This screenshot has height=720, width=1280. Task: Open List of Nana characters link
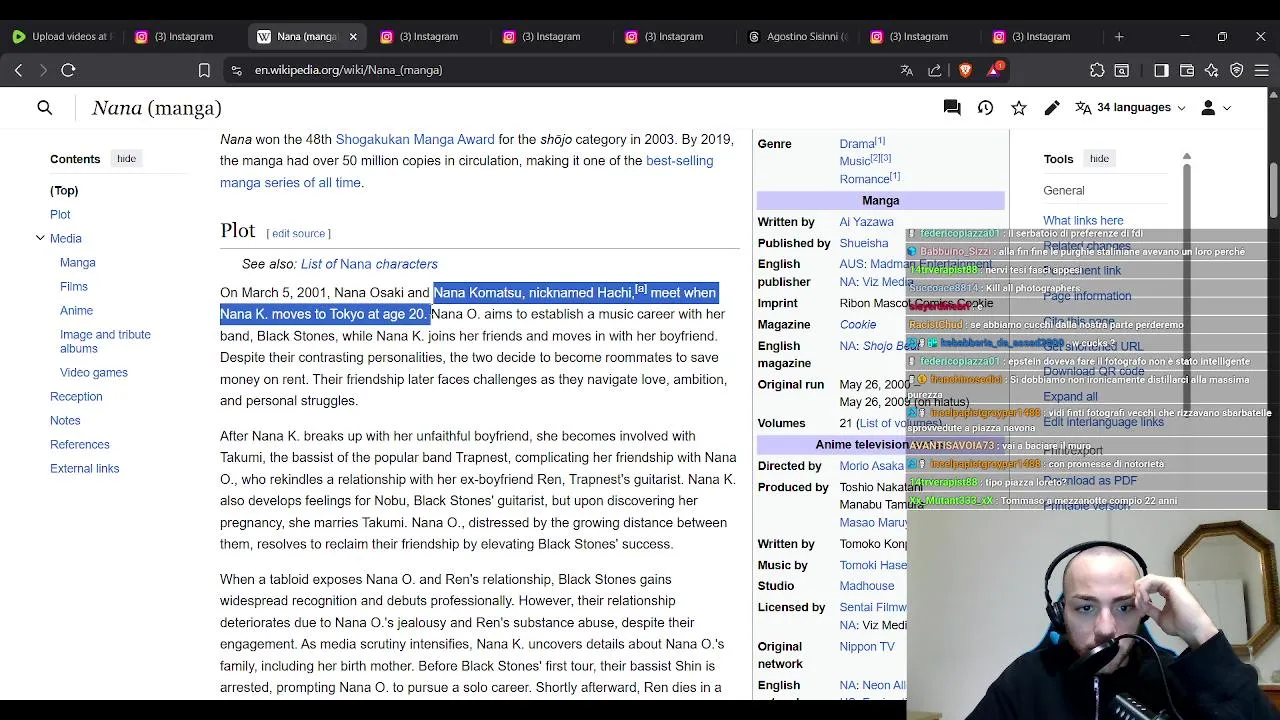pyautogui.click(x=369, y=264)
